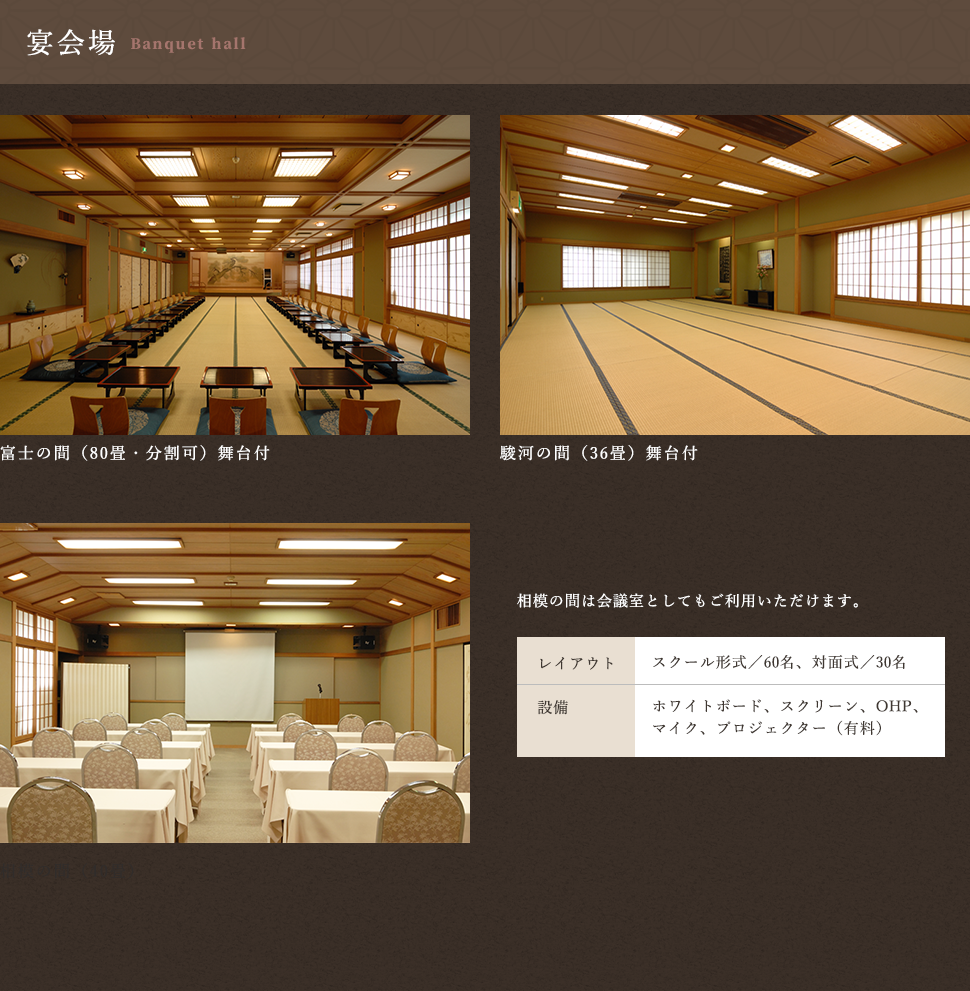The image size is (970, 991).
Task: Click the equipment list starting with ホワイトボード
Action: 786,717
